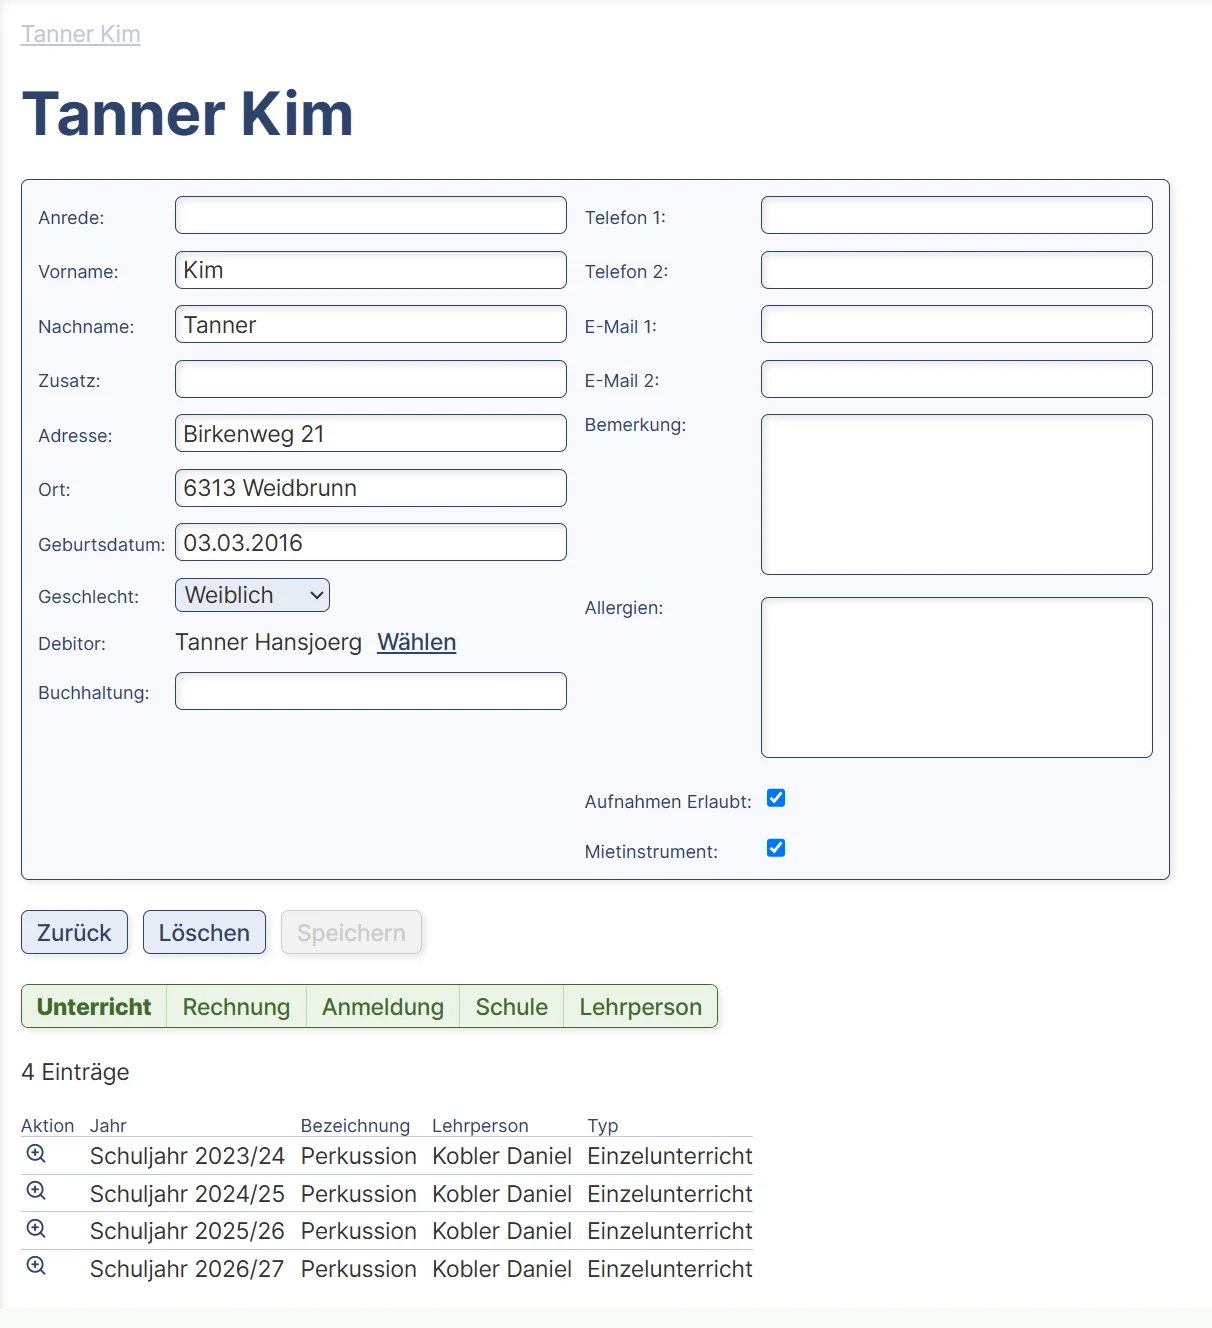Edit the Vorname field containing Kim
This screenshot has height=1328, width=1212.
click(x=371, y=270)
